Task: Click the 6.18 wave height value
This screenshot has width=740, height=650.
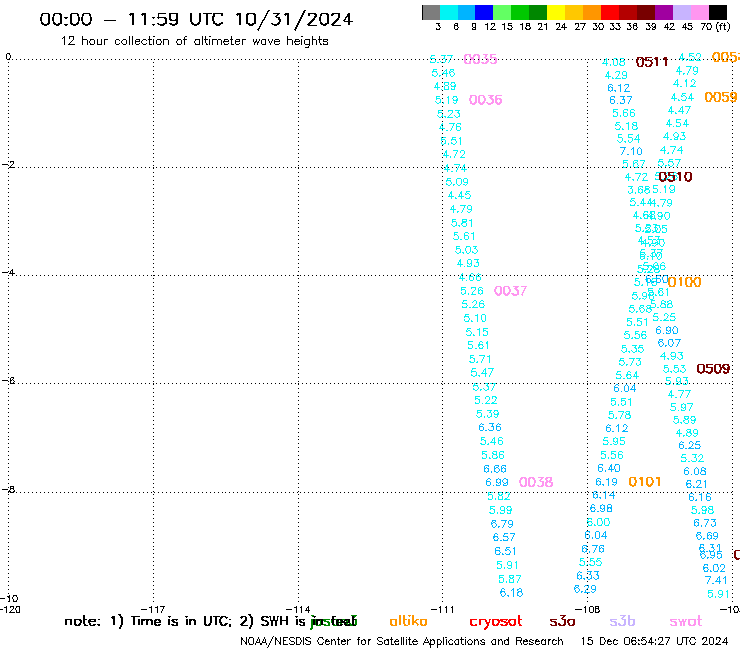Action: pos(512,592)
